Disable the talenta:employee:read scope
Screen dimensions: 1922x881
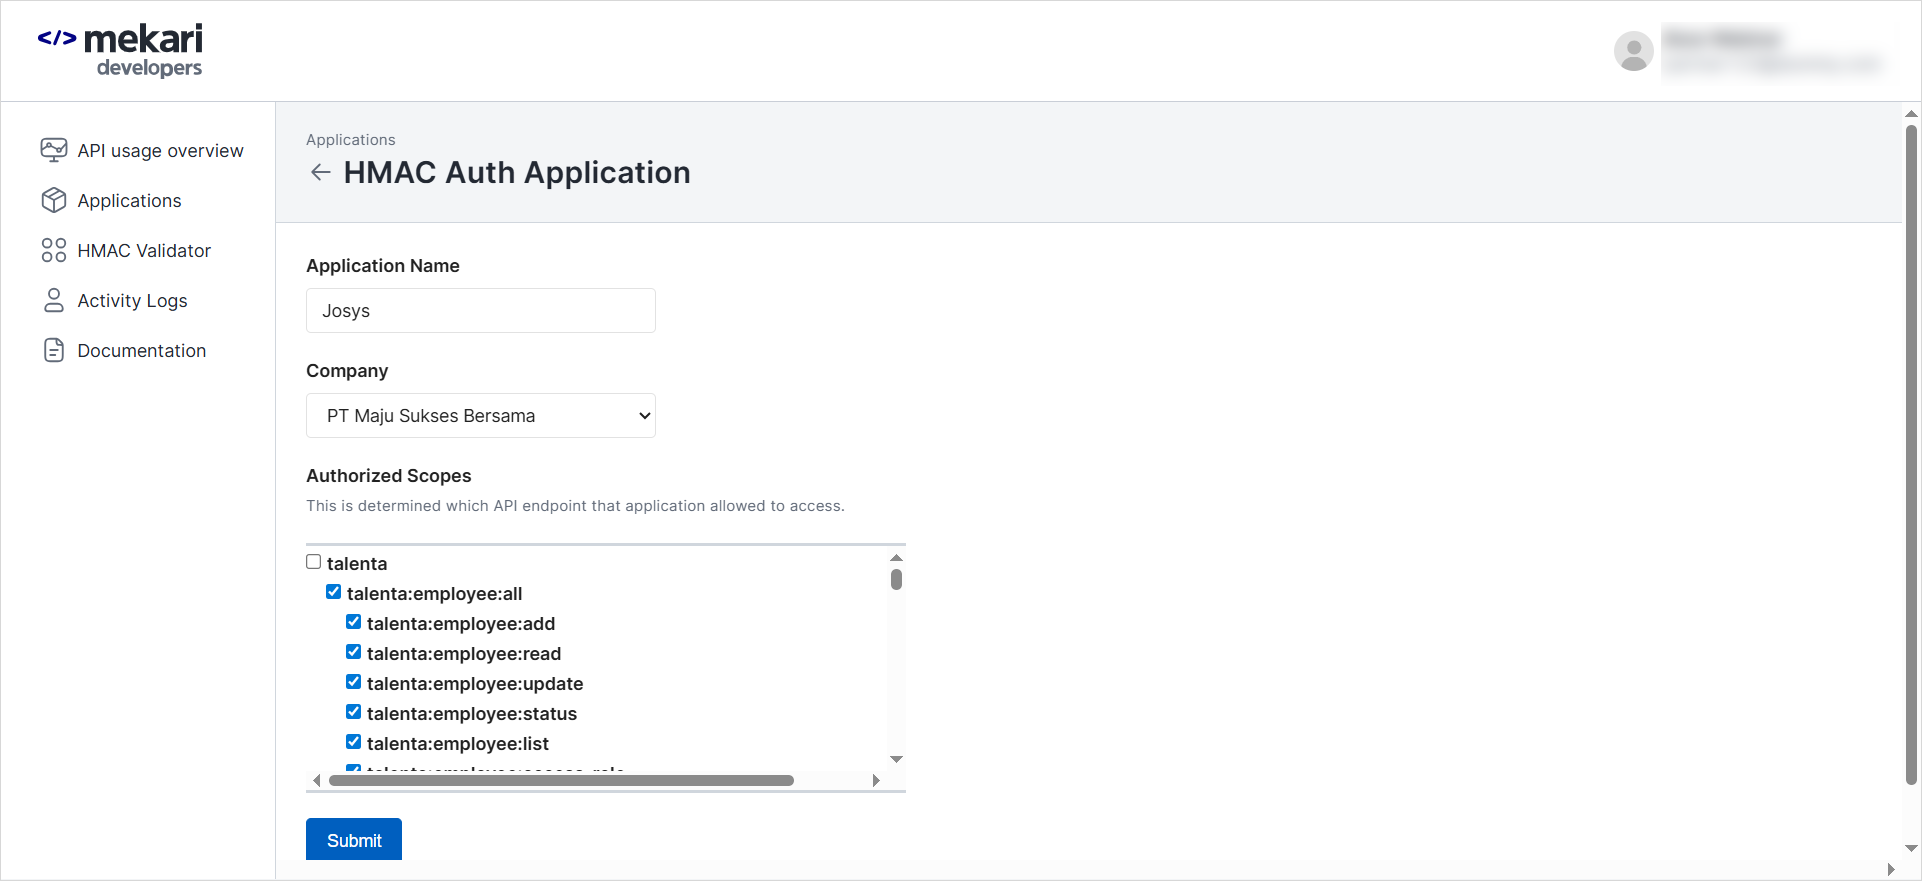pyautogui.click(x=354, y=652)
